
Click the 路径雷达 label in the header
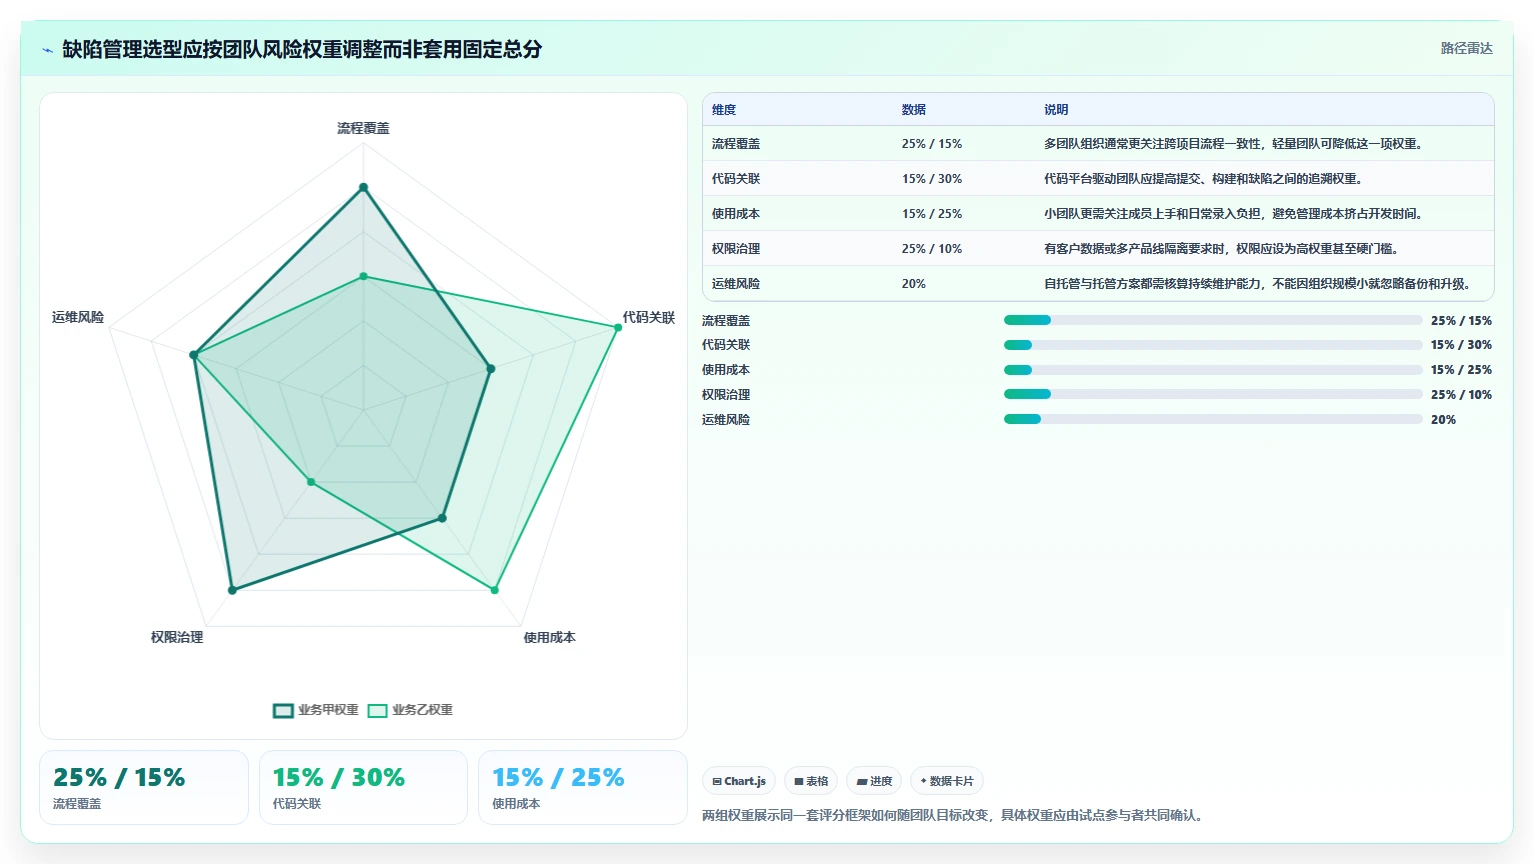click(1466, 48)
